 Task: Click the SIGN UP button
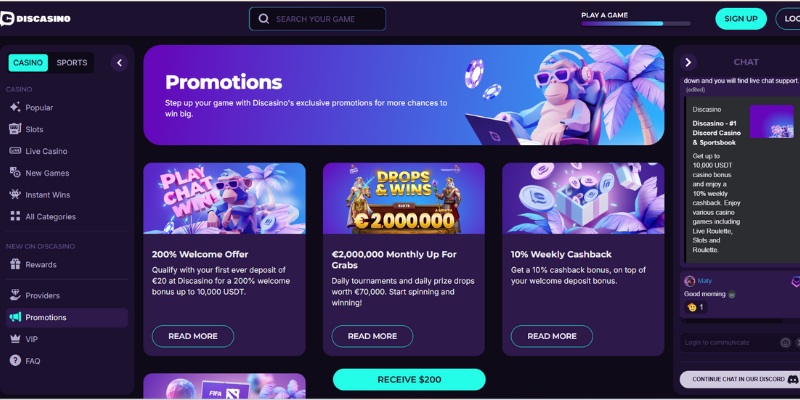click(741, 19)
